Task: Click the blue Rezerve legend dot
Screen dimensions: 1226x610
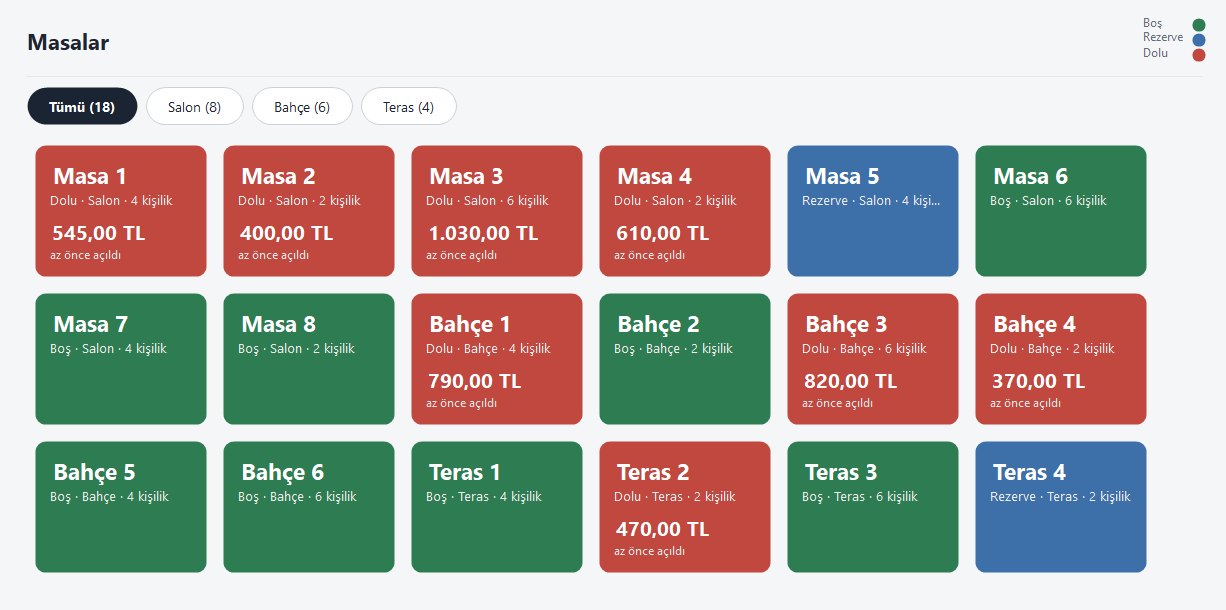Action: (x=1199, y=40)
